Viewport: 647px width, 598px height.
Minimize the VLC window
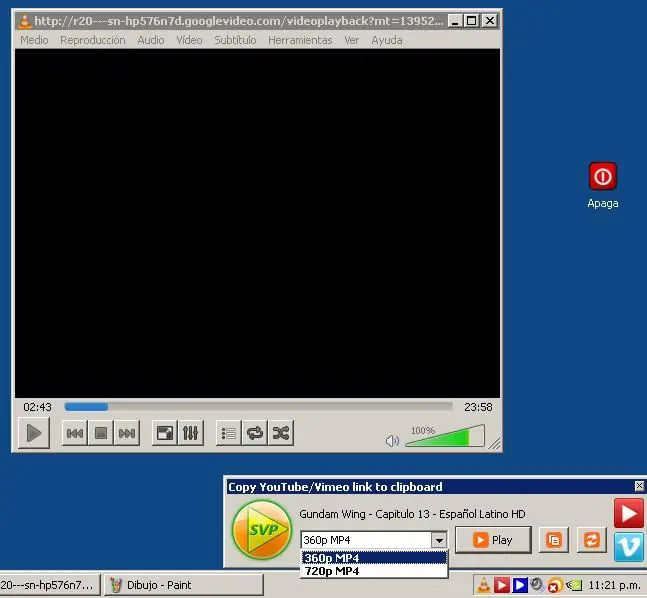point(454,21)
